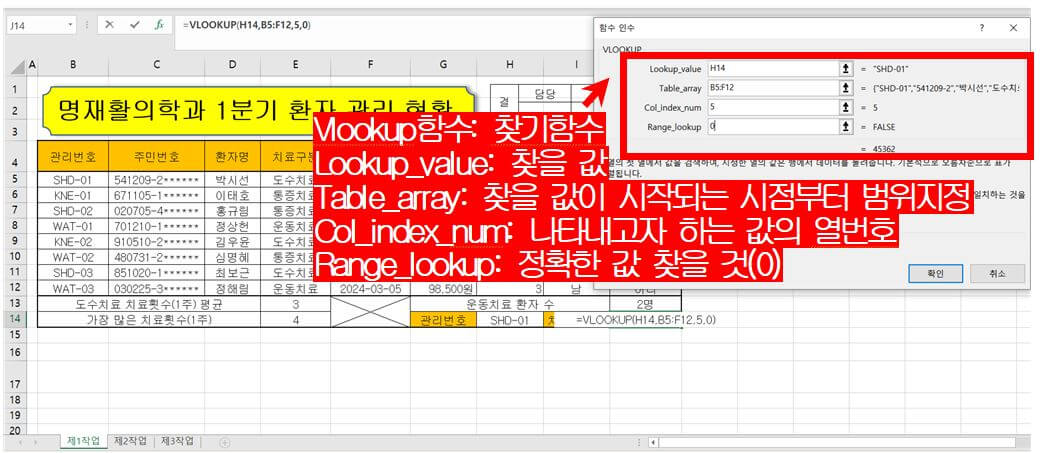The width and height of the screenshot is (1042, 453).
Task: Click next sheet navigation arrow
Action: click(35, 442)
